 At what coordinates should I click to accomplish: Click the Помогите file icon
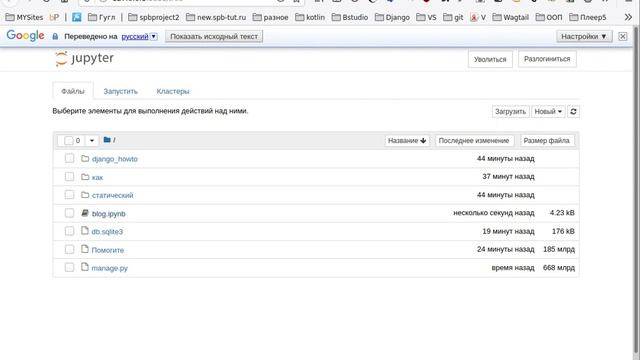pos(85,249)
